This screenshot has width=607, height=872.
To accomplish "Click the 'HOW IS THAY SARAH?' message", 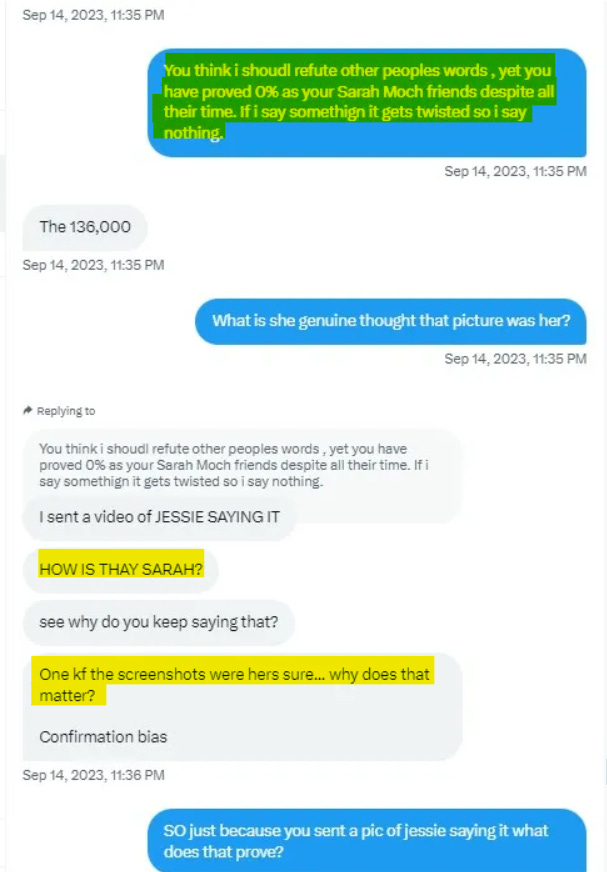I will tap(121, 569).
